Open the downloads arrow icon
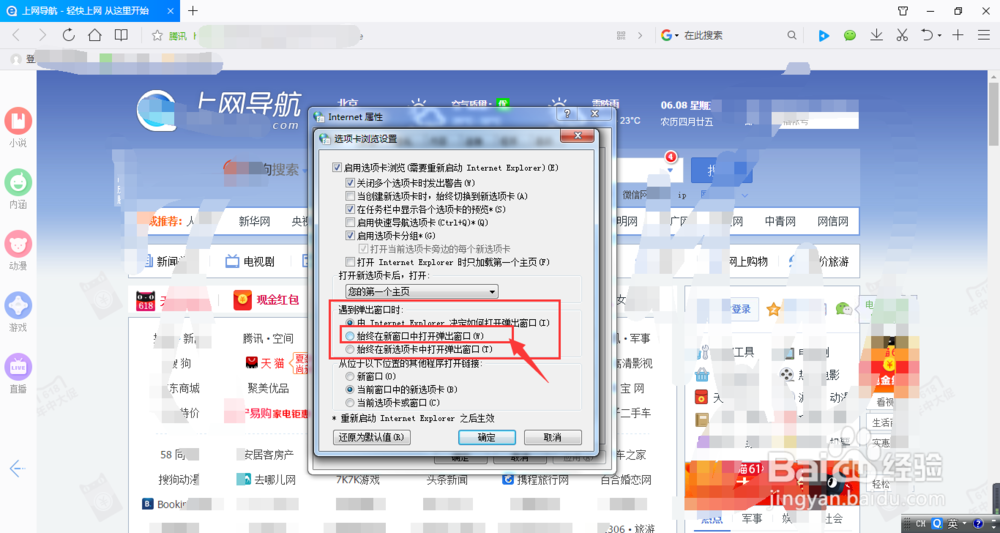The height and width of the screenshot is (533, 1000). [877, 35]
